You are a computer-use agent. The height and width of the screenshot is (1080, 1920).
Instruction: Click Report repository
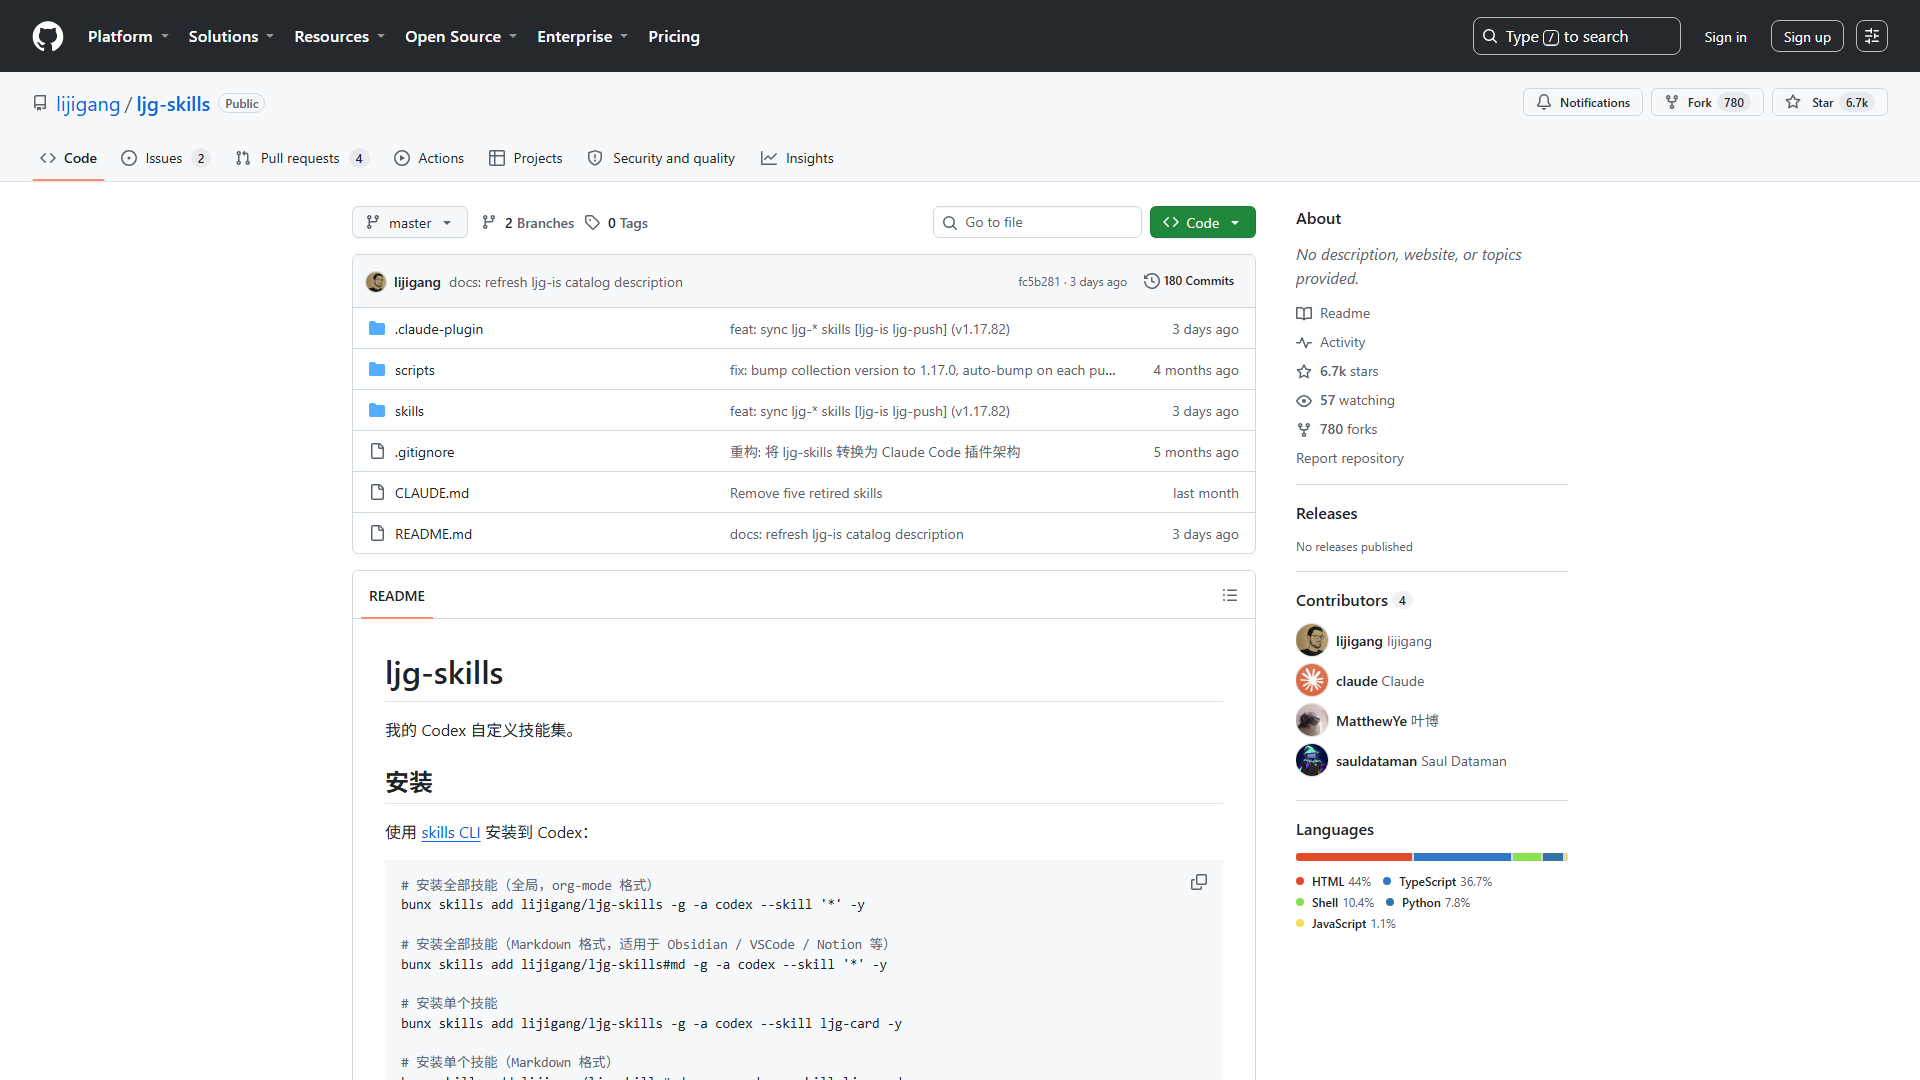(x=1350, y=458)
